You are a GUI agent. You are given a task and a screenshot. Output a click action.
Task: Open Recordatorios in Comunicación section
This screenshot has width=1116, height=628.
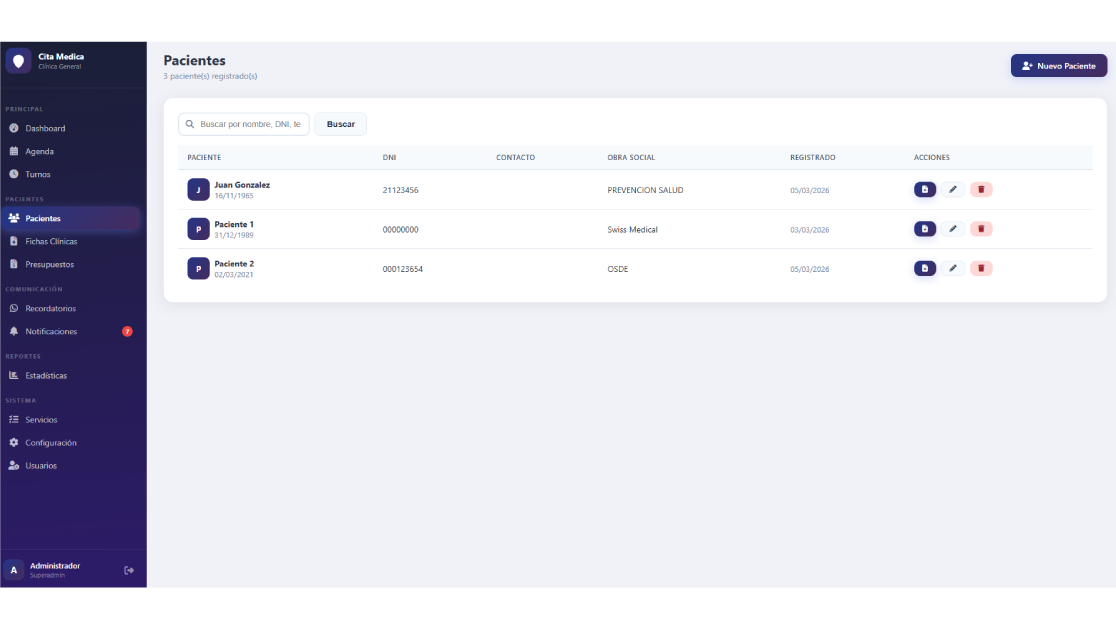coord(50,308)
